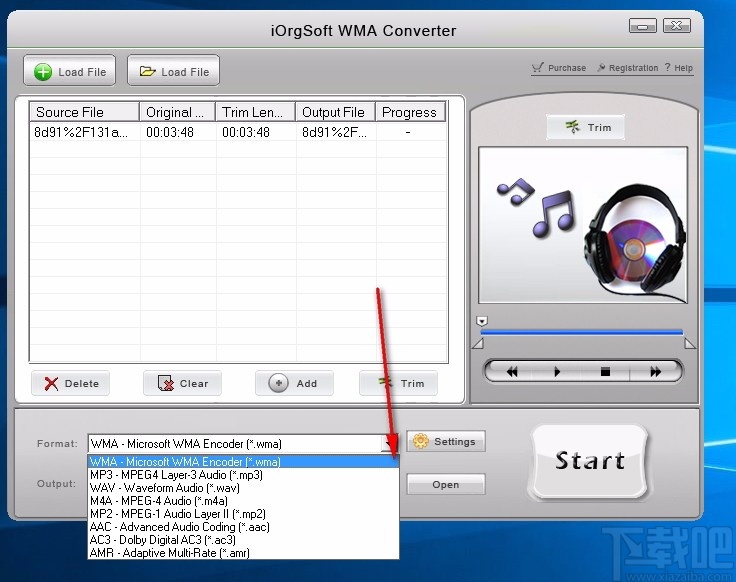This screenshot has height=582, width=736.
Task: Click the Trim button below the file list
Action: coord(399,383)
